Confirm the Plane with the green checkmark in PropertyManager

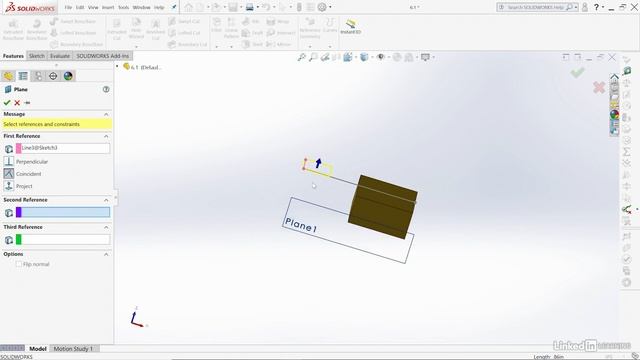(7, 103)
